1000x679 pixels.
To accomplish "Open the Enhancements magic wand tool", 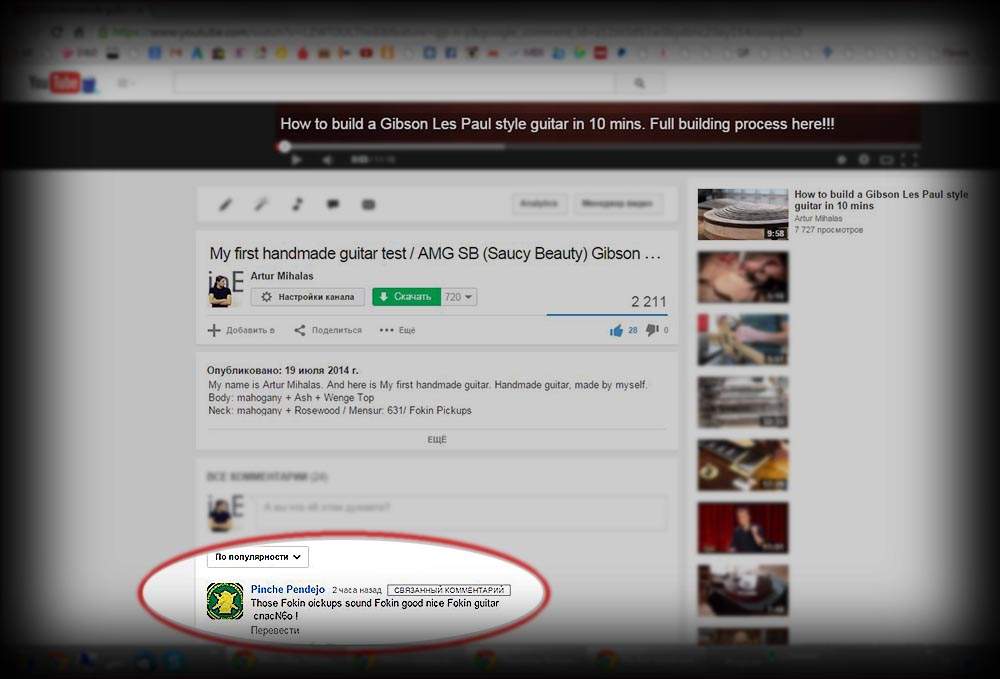I will point(261,205).
